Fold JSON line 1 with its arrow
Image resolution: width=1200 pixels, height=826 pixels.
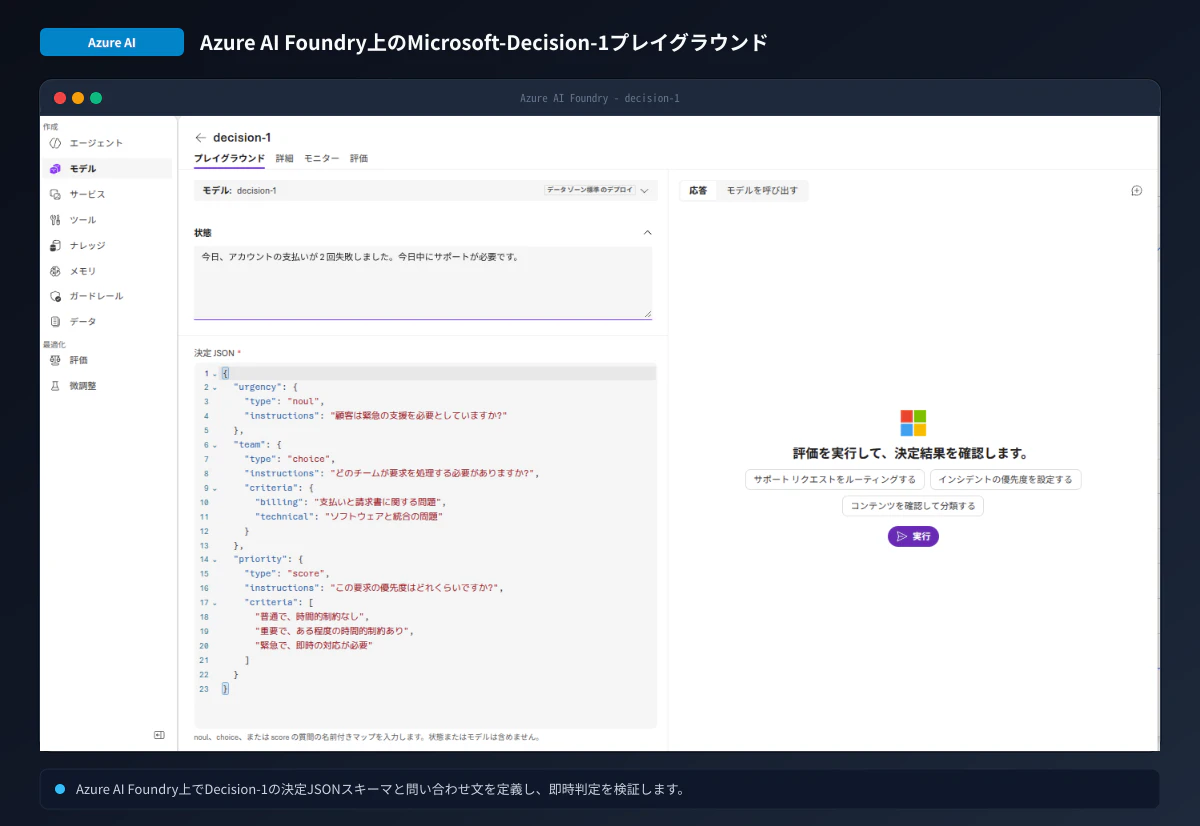214,373
